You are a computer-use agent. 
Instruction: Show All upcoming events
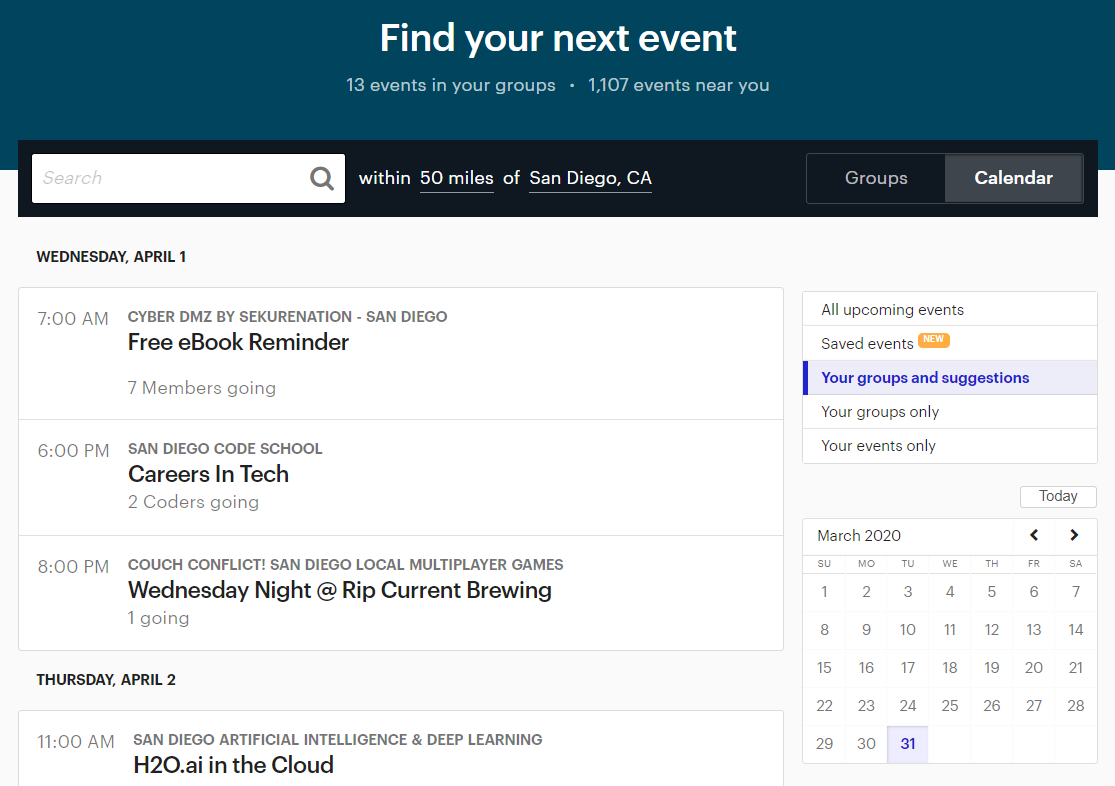coord(949,309)
